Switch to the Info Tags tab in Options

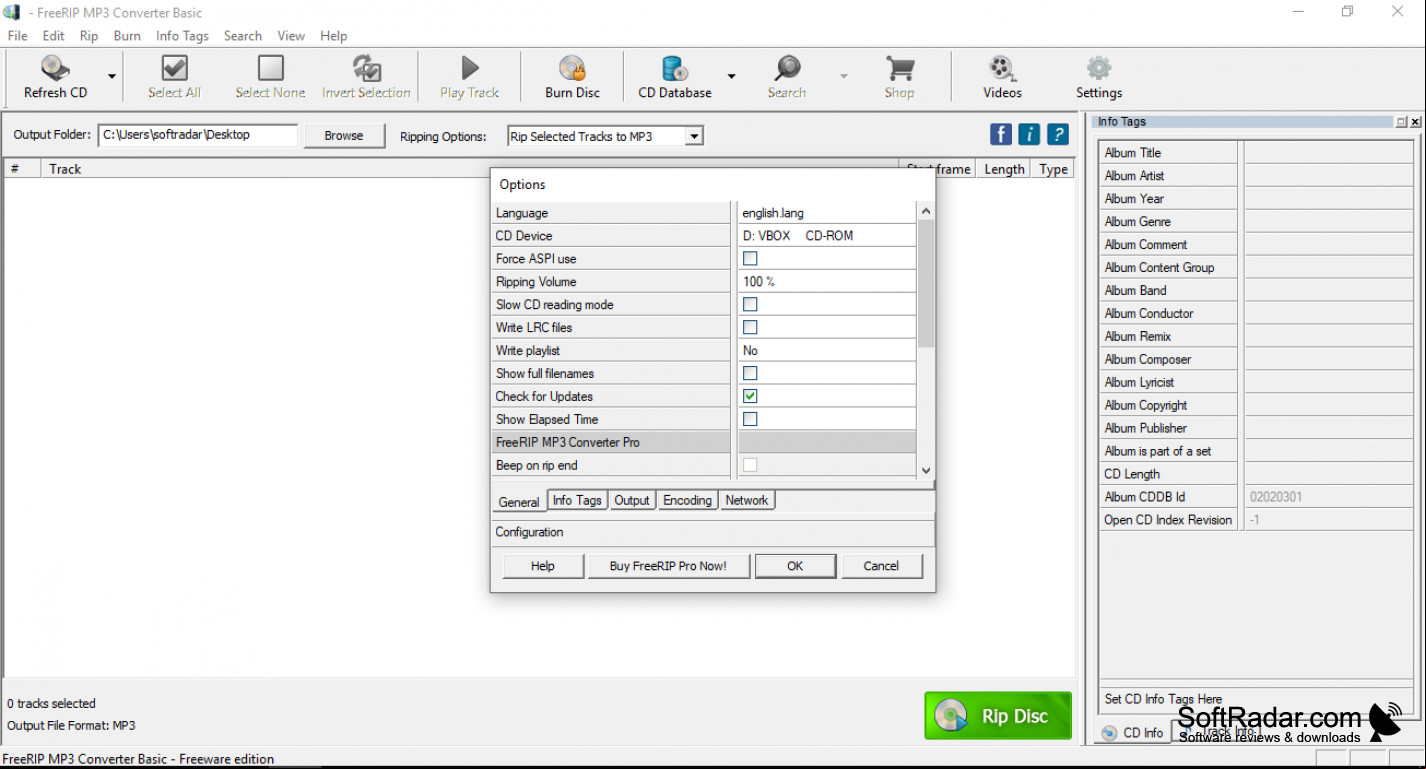pos(577,500)
